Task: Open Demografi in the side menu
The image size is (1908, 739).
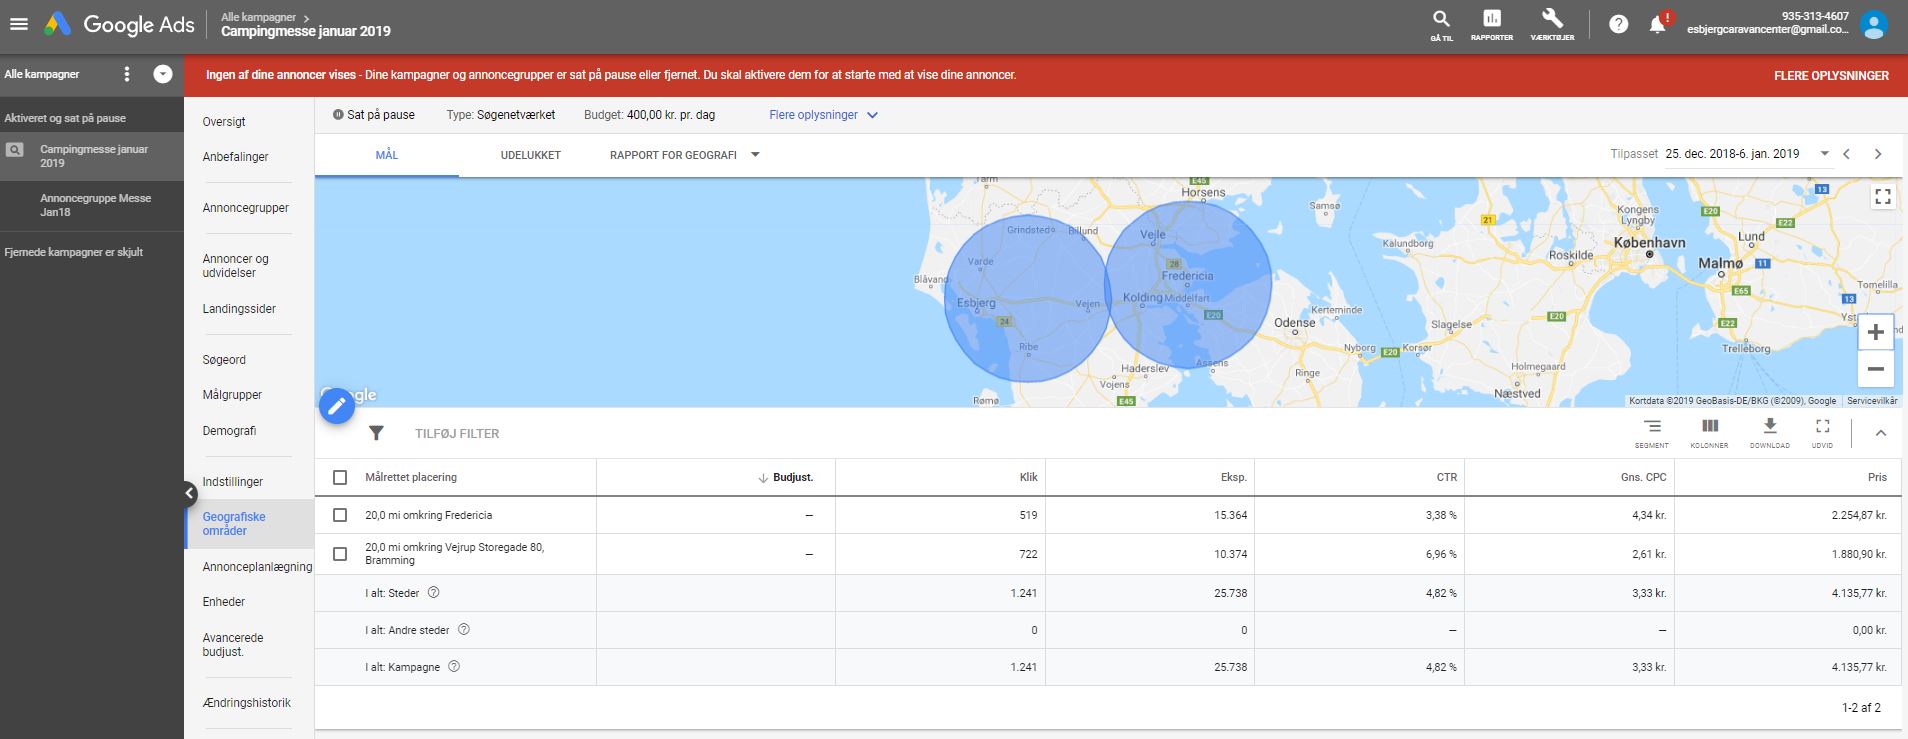Action: 229,431
